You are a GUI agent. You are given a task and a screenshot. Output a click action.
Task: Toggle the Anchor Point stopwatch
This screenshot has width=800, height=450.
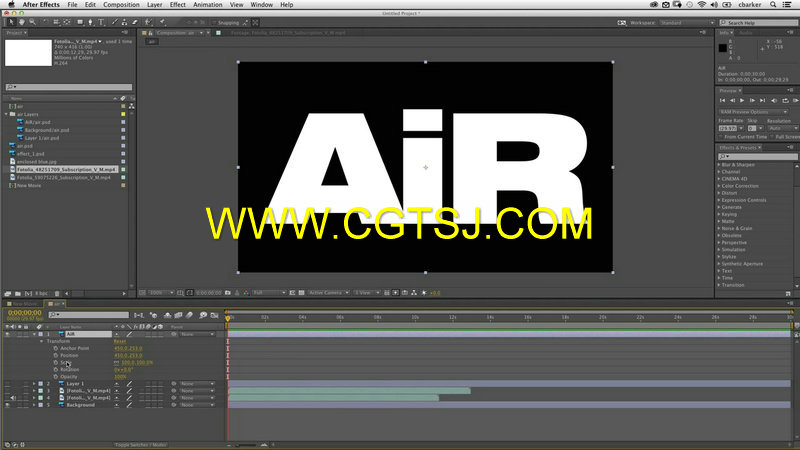click(56, 348)
